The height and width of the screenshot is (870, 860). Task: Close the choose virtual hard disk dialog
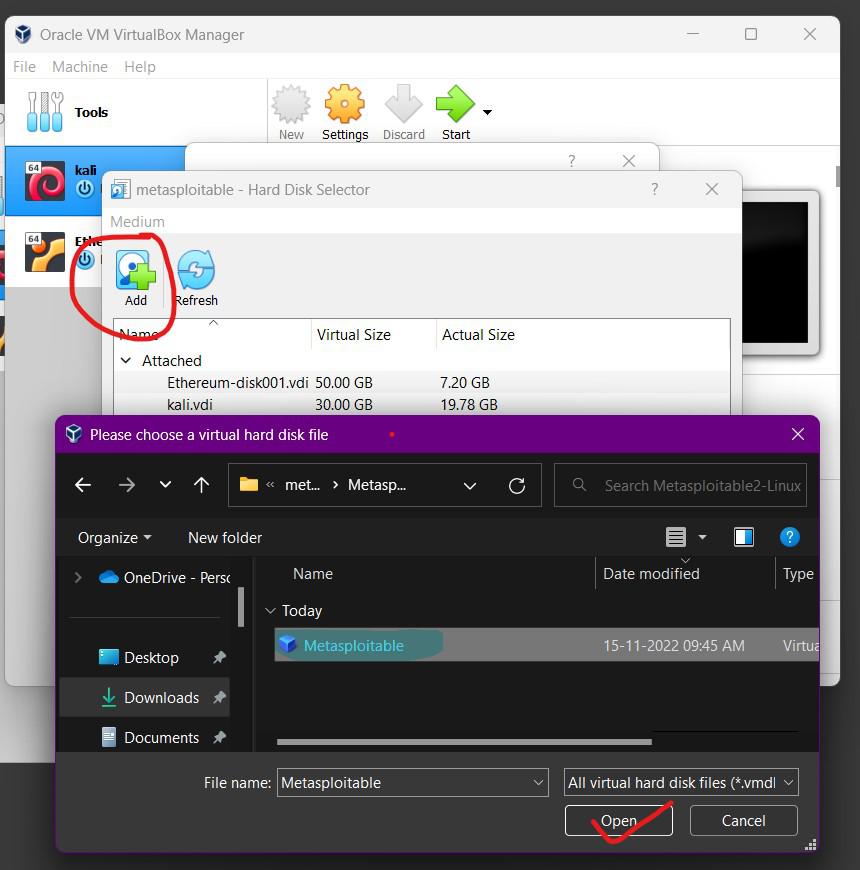click(798, 434)
